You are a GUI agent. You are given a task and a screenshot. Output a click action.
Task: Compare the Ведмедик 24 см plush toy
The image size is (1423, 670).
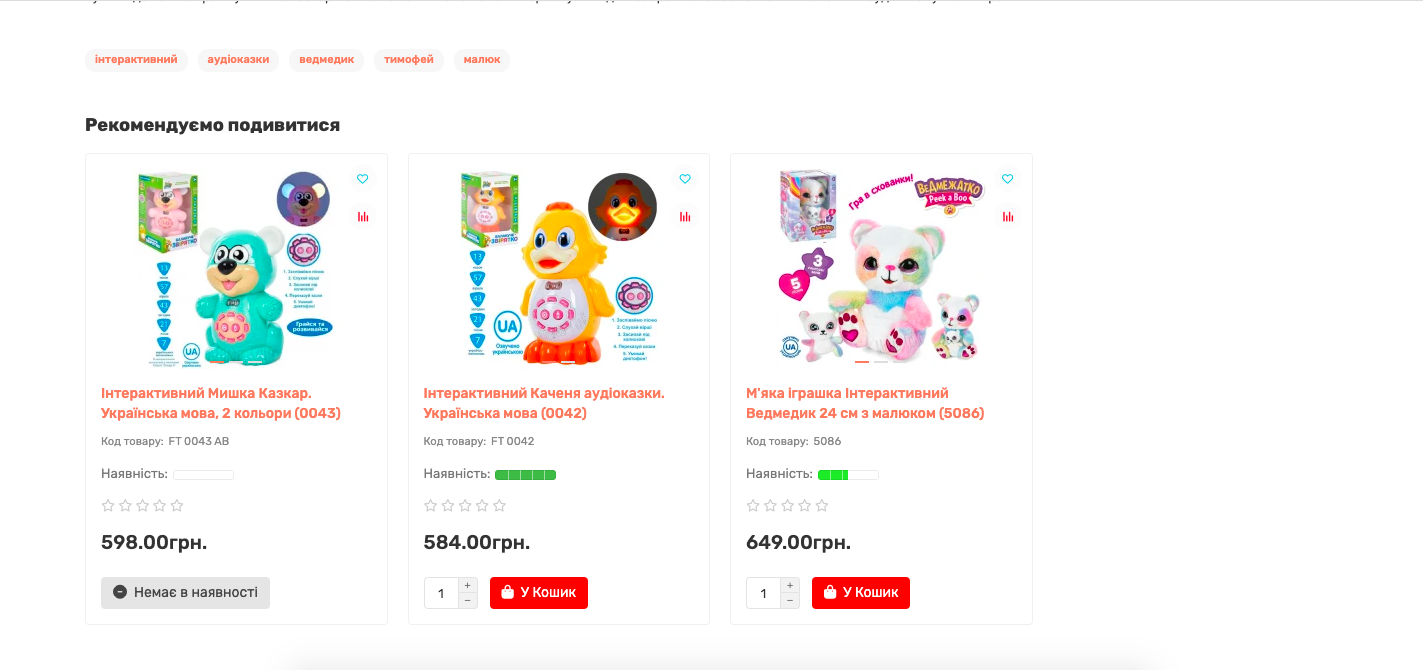(x=1007, y=217)
